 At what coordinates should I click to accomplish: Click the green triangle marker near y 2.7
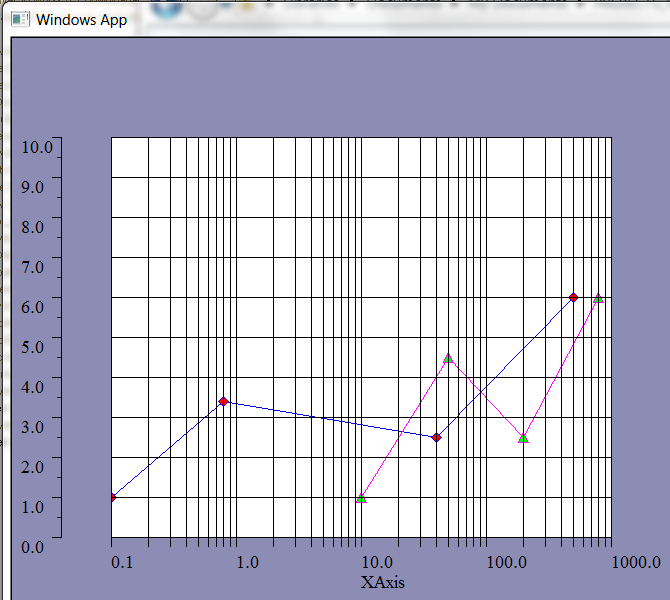point(523,438)
